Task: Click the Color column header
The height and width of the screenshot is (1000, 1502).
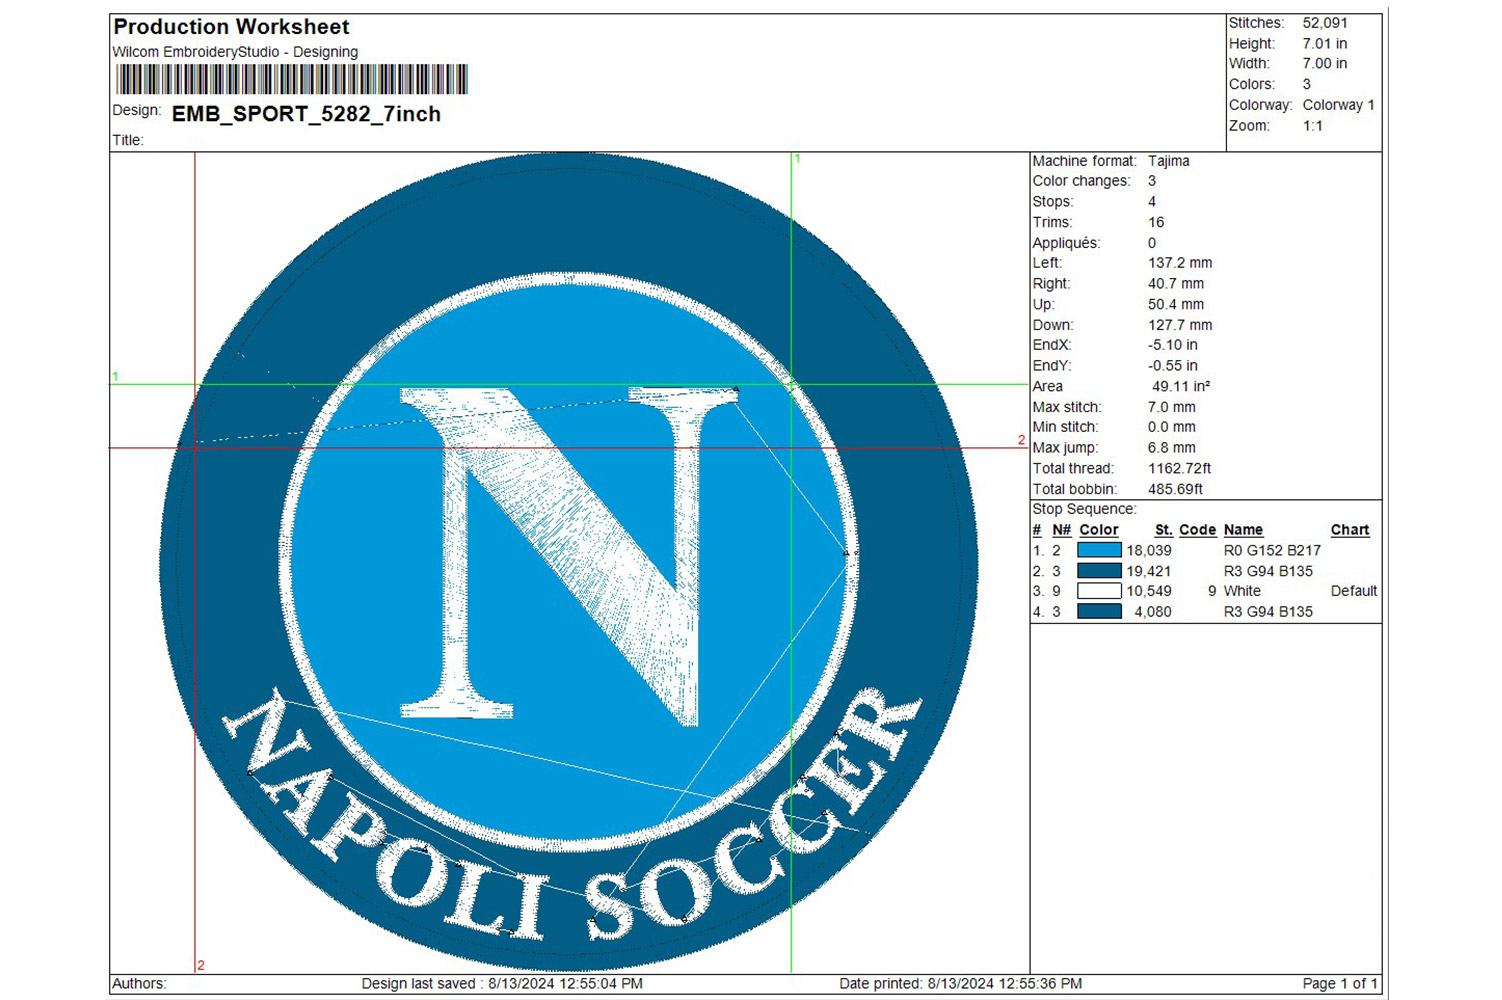Action: (1098, 530)
